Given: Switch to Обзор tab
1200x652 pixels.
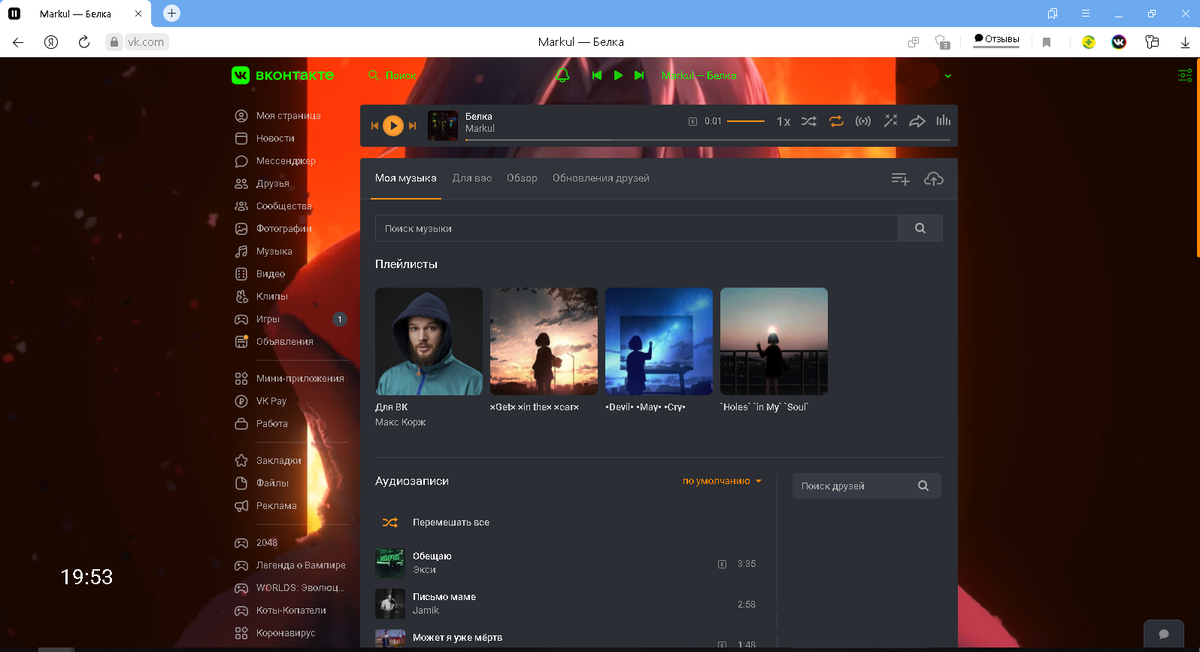Looking at the screenshot, I should pos(522,178).
